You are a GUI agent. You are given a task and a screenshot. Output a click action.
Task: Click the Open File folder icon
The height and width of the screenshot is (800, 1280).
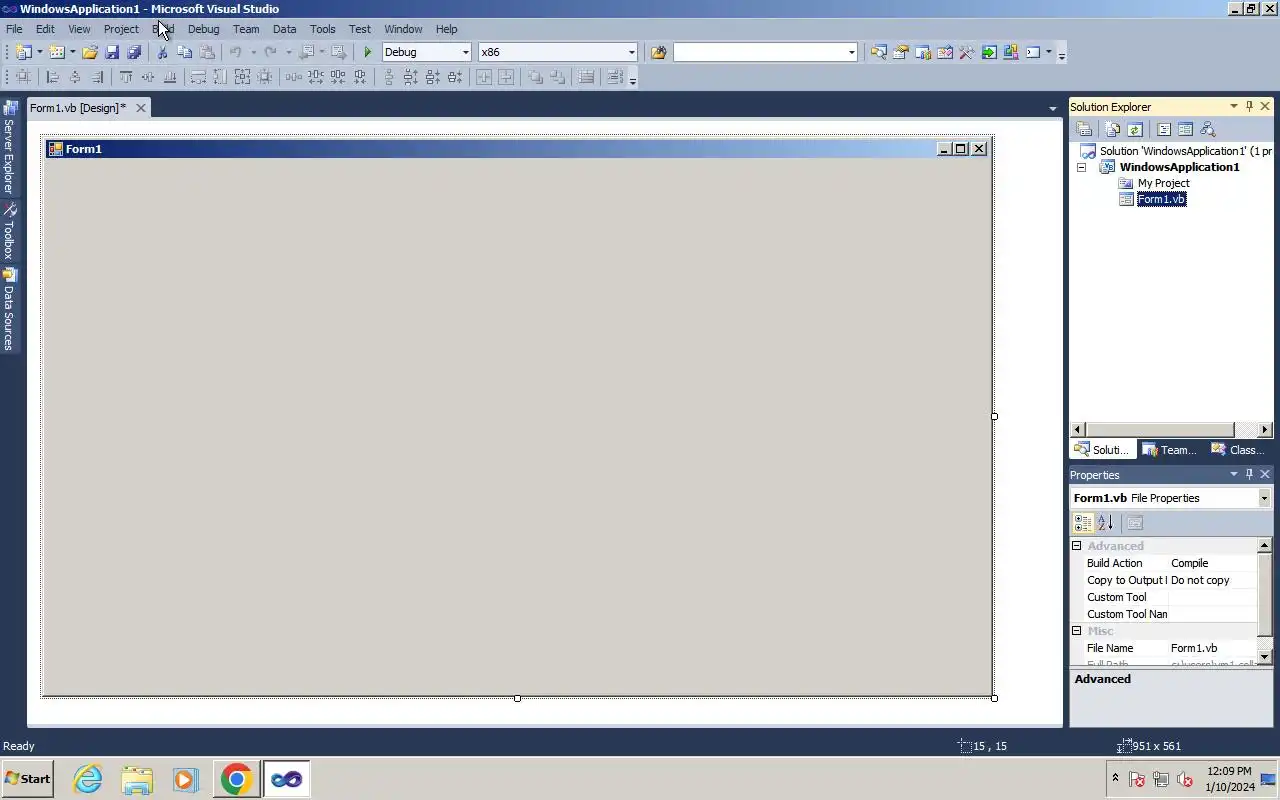click(x=90, y=52)
